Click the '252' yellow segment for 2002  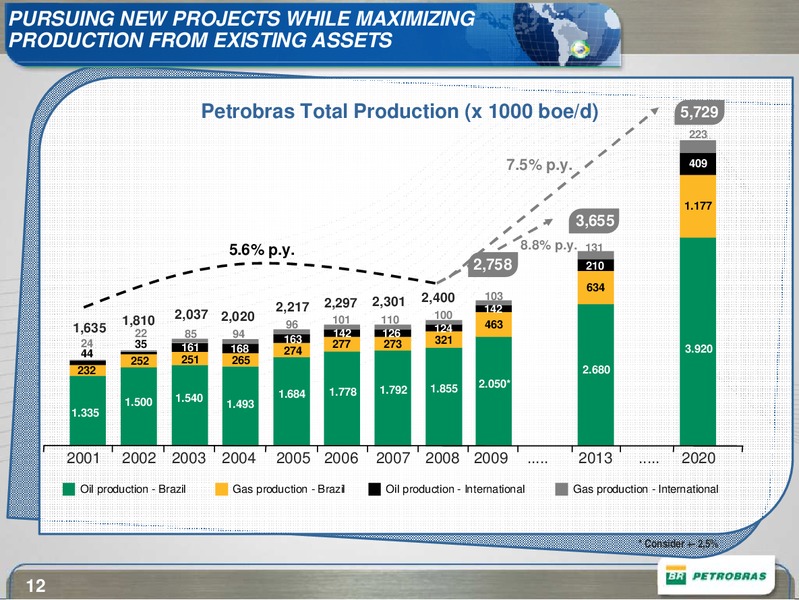pyautogui.click(x=140, y=361)
